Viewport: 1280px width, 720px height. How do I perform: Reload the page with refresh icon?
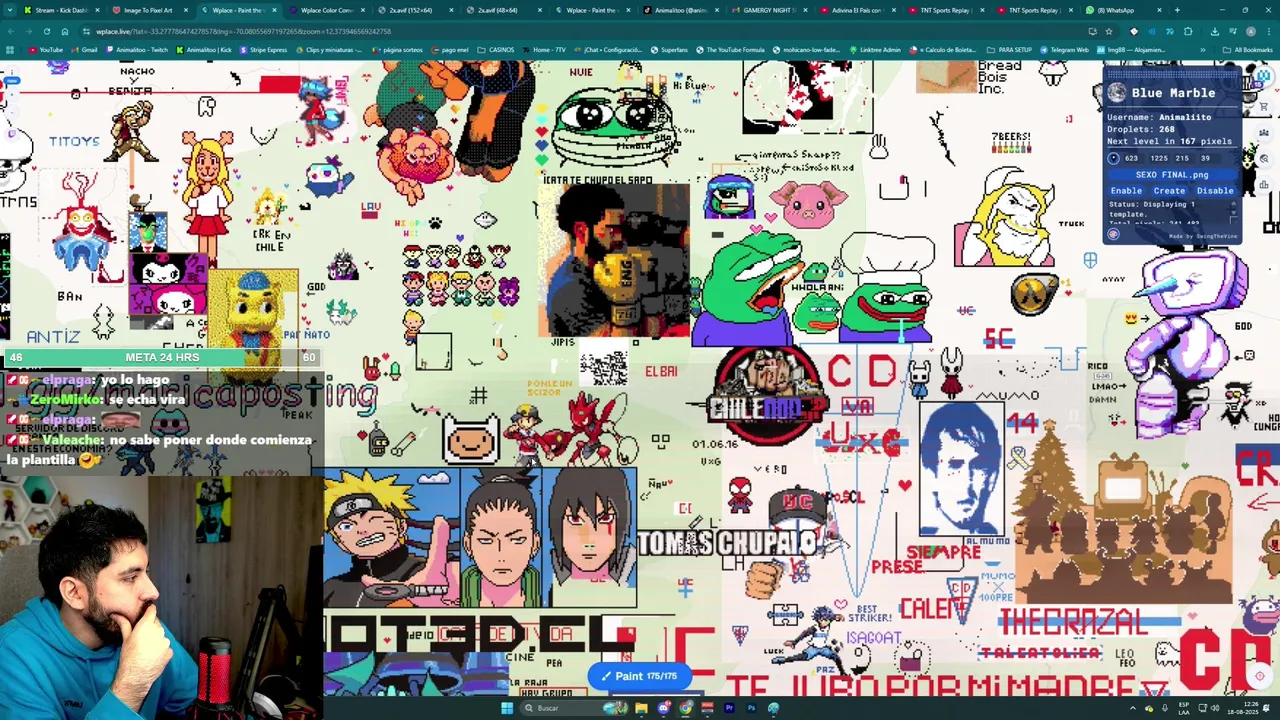[x=46, y=32]
